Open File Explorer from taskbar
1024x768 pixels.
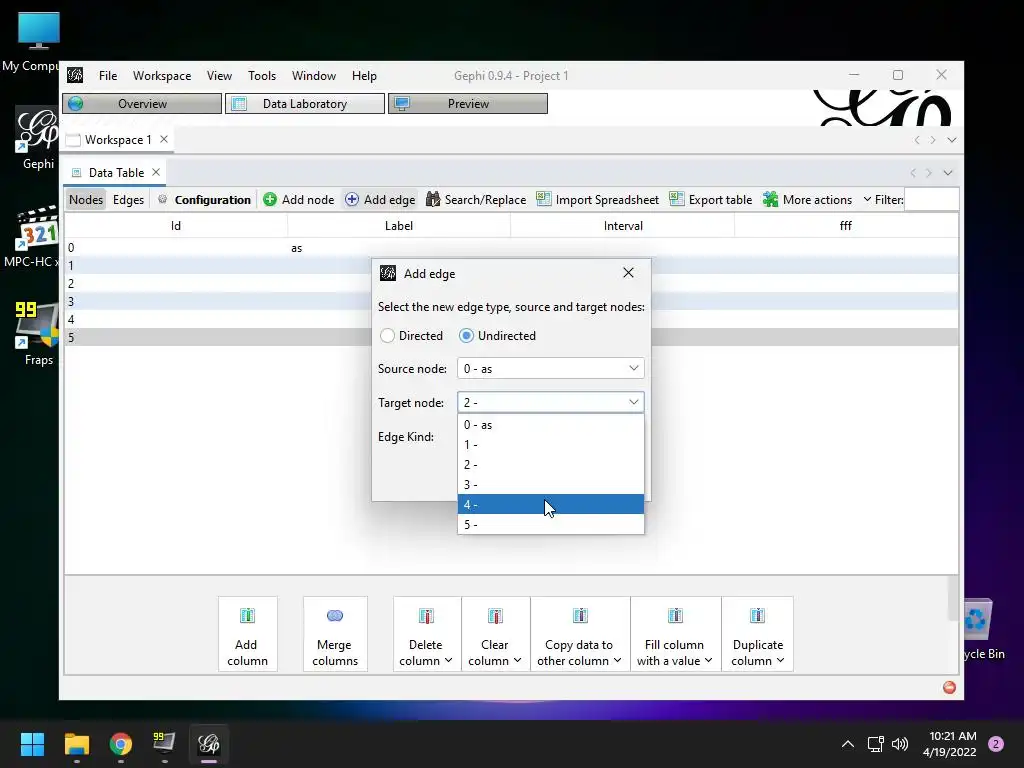76,744
